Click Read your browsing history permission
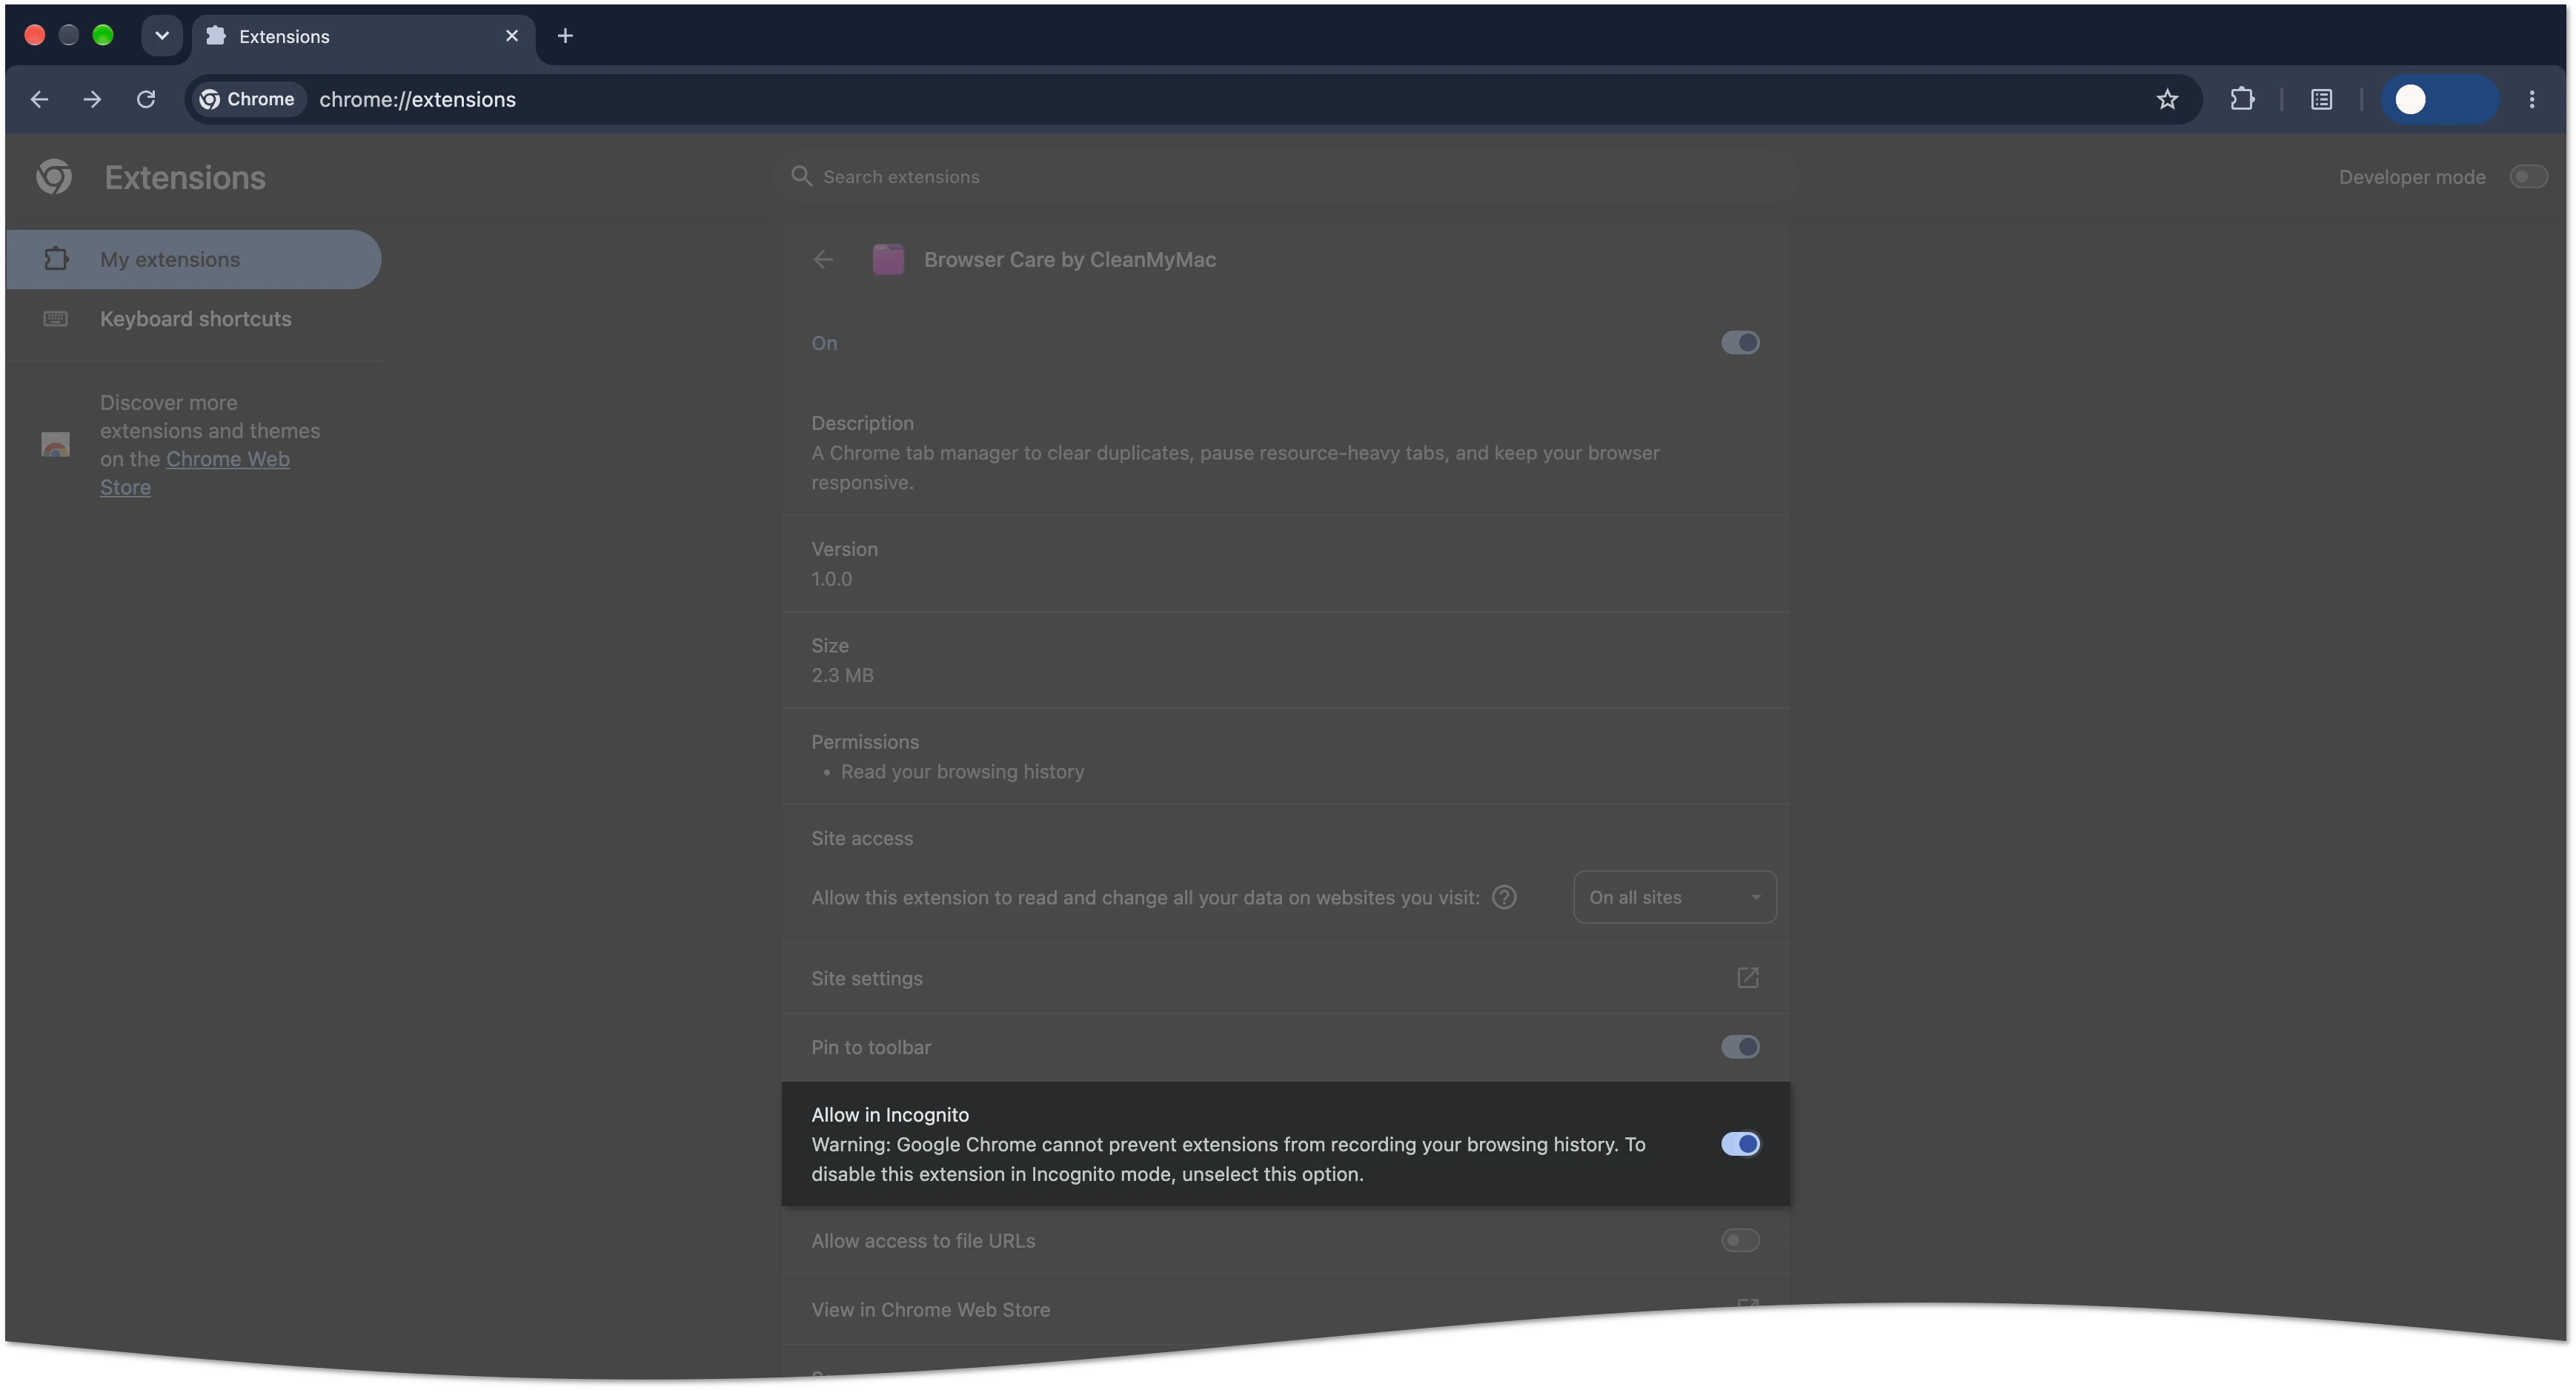The width and height of the screenshot is (2576, 1390). coord(962,772)
